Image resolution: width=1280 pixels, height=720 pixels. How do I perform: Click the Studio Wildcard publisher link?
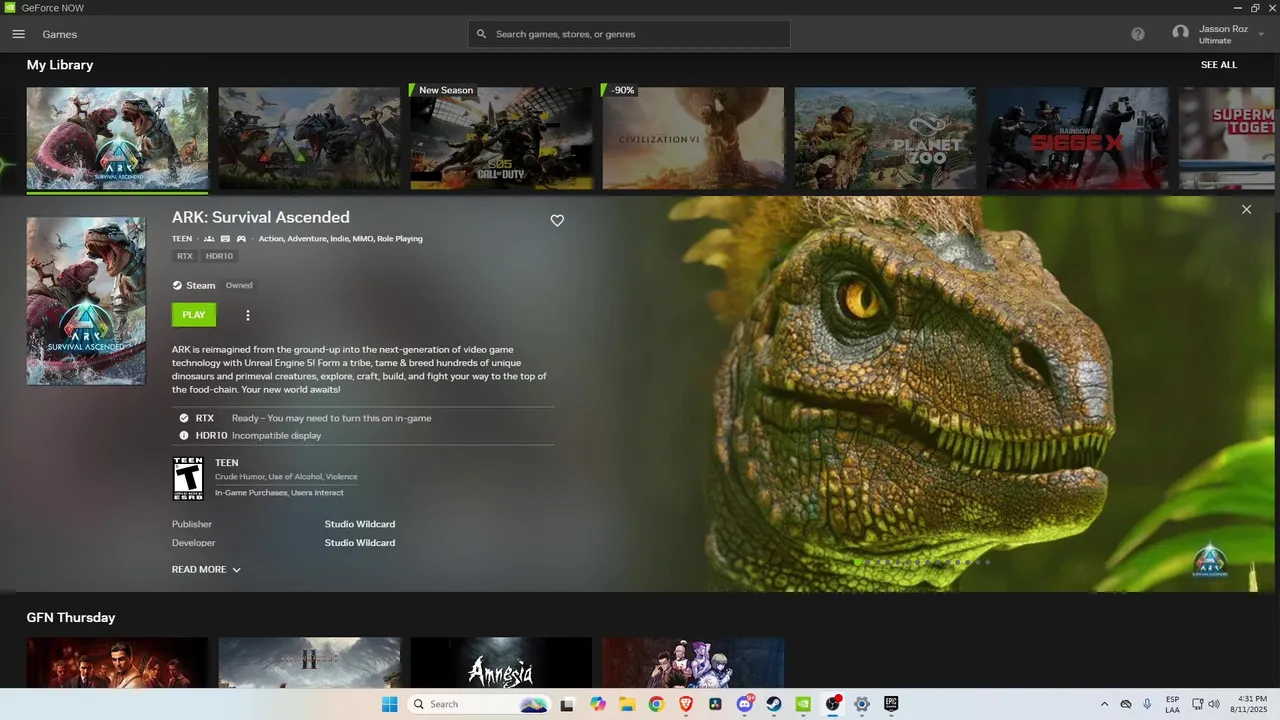(x=360, y=524)
